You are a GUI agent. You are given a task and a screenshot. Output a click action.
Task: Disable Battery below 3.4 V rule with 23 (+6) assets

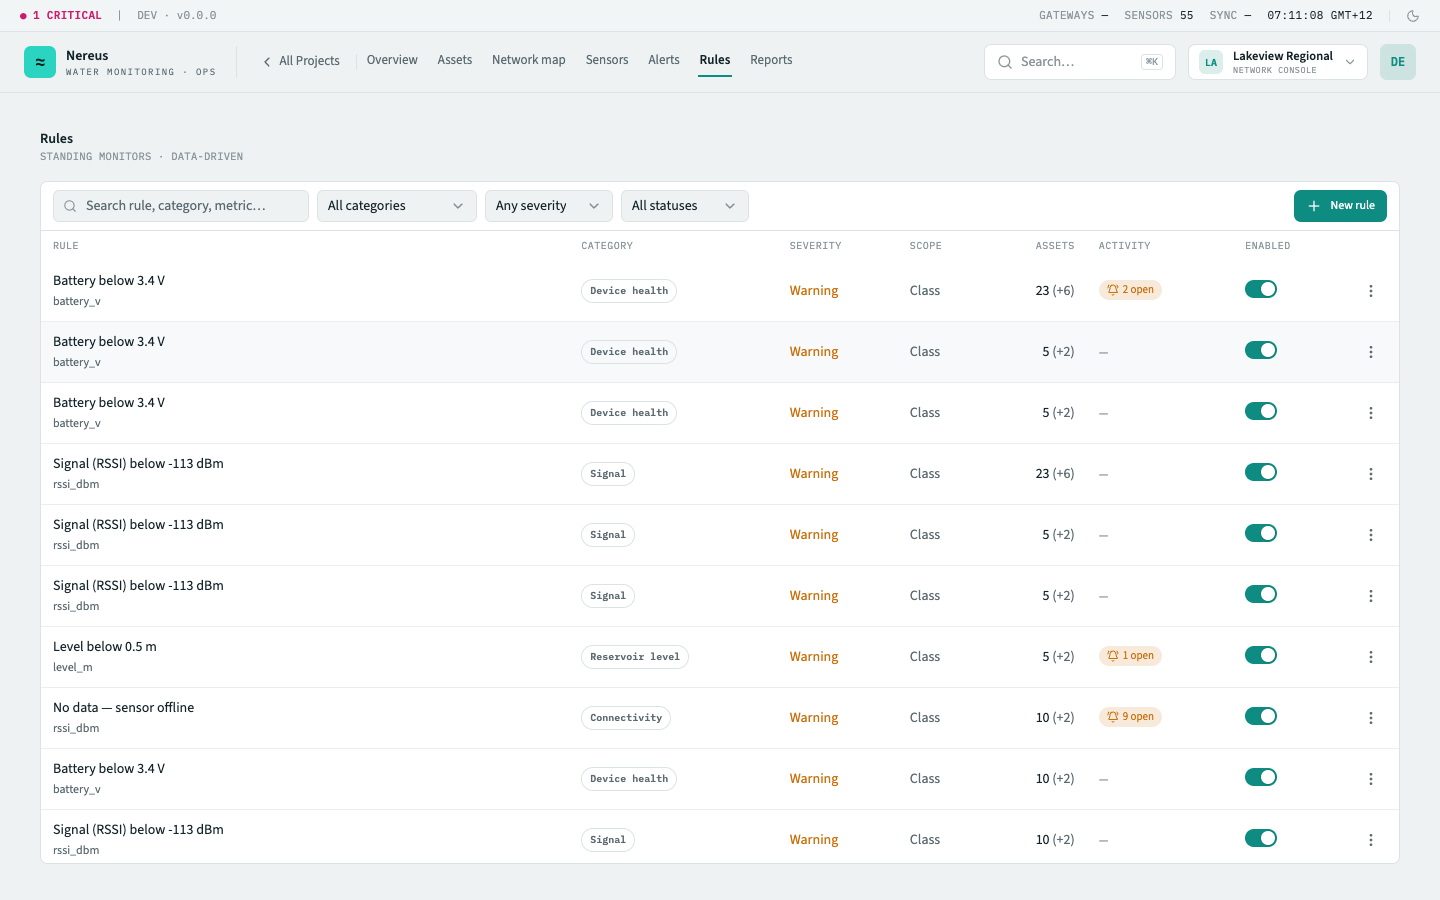click(1261, 289)
